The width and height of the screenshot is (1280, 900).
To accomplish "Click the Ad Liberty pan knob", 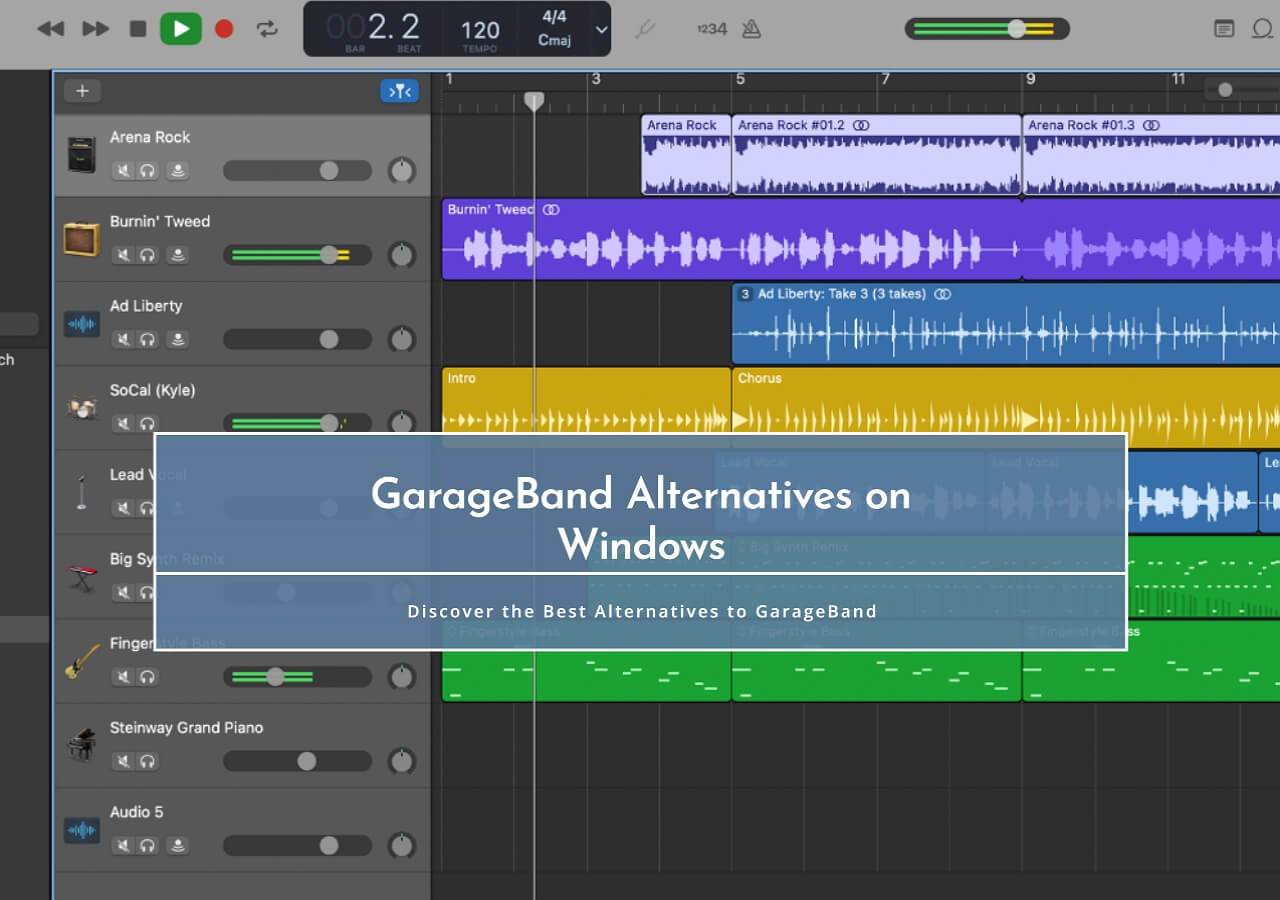I will 402,339.
